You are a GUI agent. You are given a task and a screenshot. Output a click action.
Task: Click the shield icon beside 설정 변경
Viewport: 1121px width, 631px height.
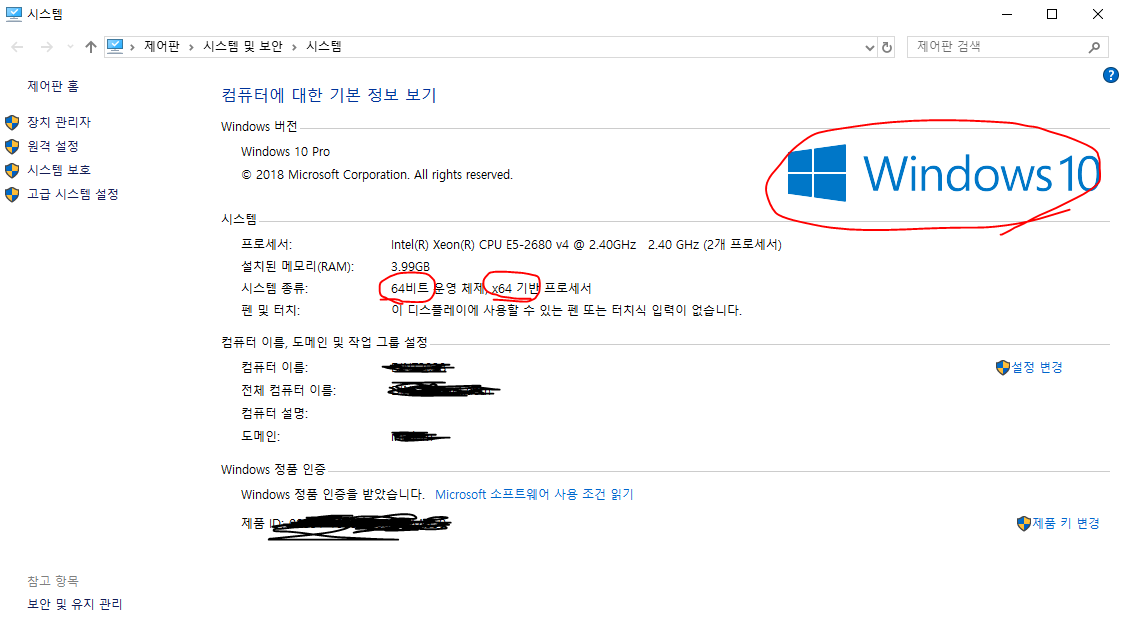[x=1002, y=367]
